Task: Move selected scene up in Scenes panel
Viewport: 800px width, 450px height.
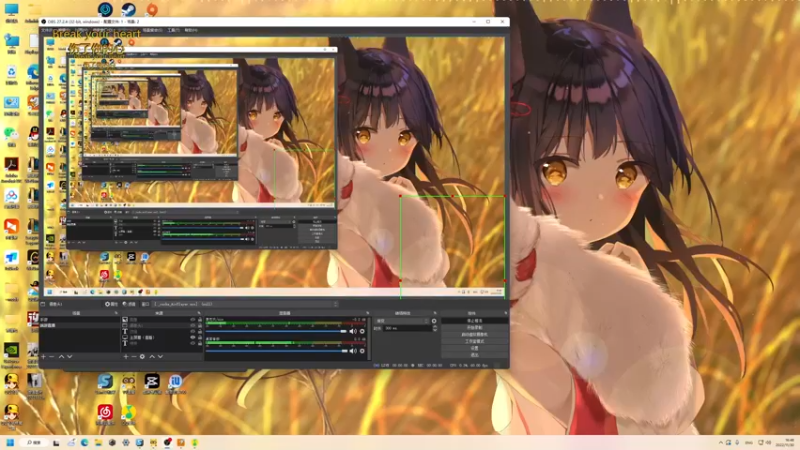Action: point(61,357)
